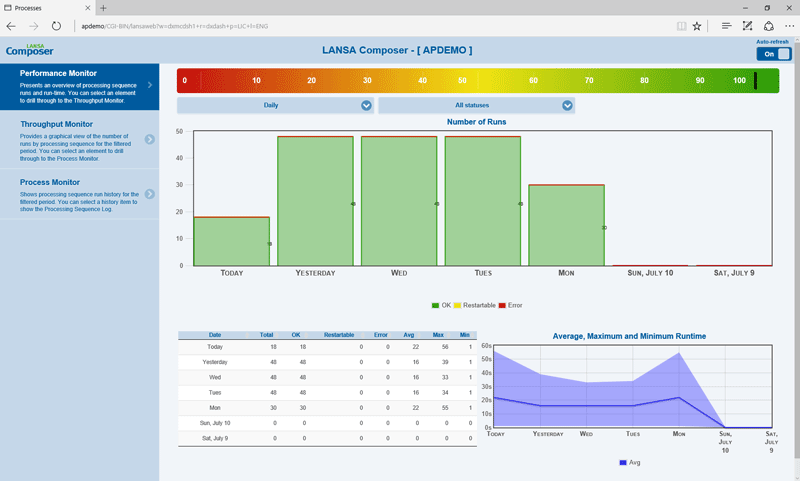Viewport: 800px width, 481px height.
Task: Click the browser address bar URL
Action: [x=174, y=26]
